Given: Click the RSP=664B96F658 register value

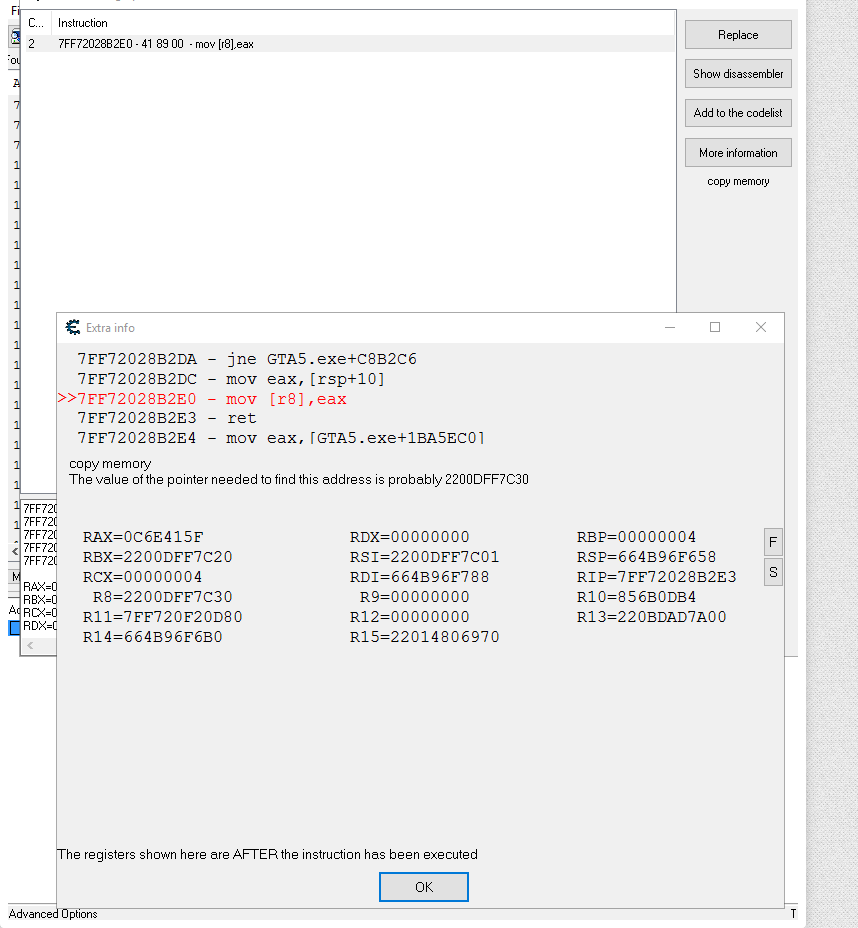Looking at the screenshot, I should coord(647,557).
